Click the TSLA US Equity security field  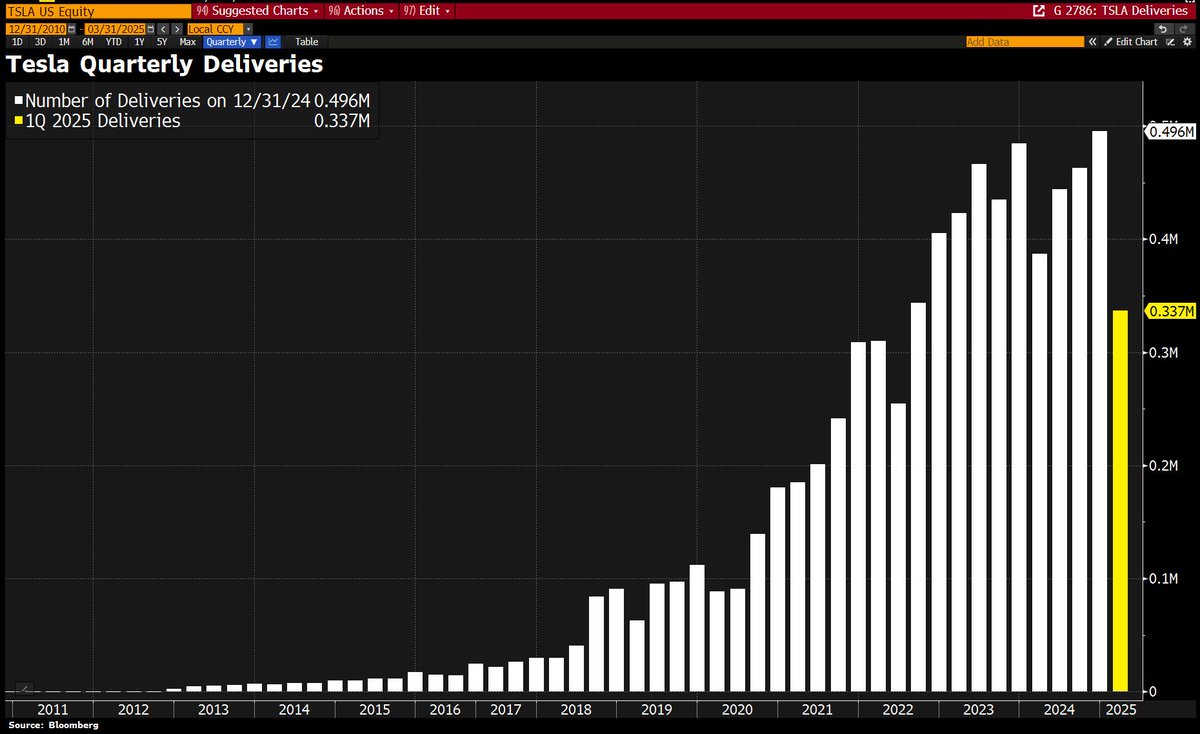pyautogui.click(x=97, y=11)
